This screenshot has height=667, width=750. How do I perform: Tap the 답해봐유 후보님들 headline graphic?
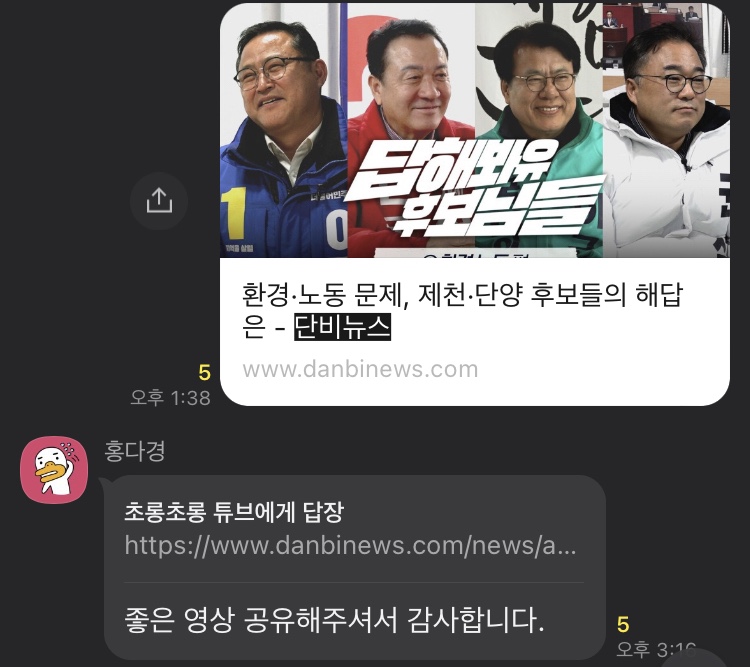[474, 188]
